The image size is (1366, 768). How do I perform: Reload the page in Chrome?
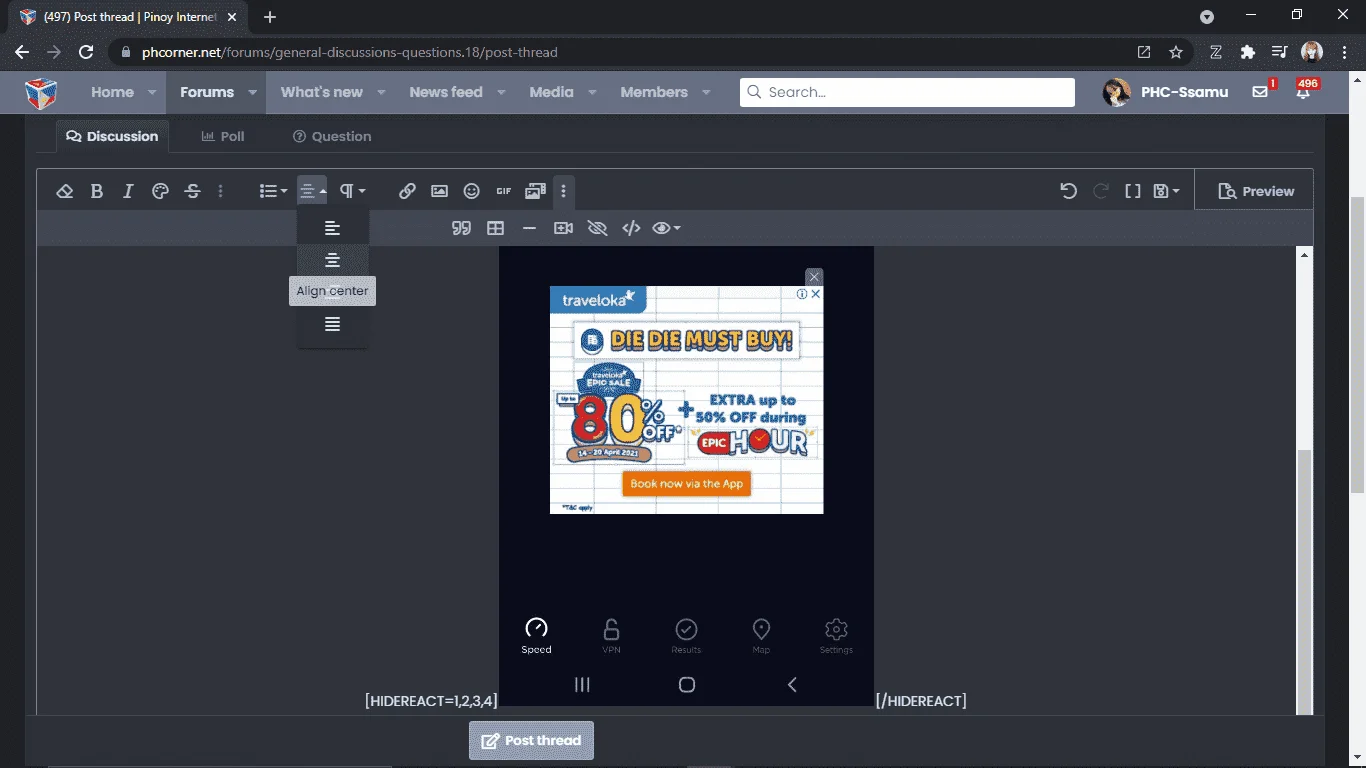pyautogui.click(x=86, y=52)
